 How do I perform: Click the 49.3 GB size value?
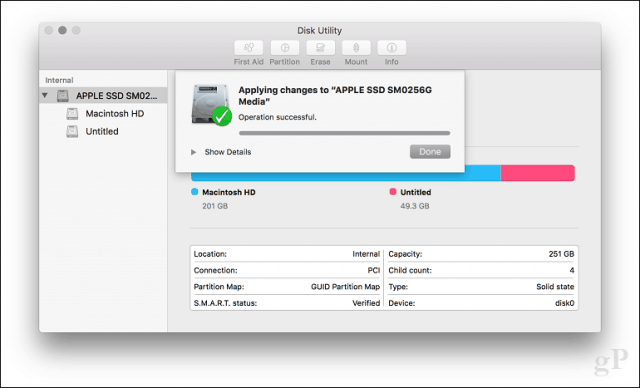(x=415, y=206)
